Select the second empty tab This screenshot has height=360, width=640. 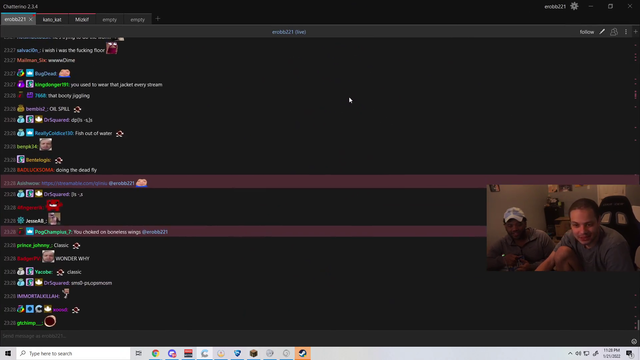pos(138,19)
